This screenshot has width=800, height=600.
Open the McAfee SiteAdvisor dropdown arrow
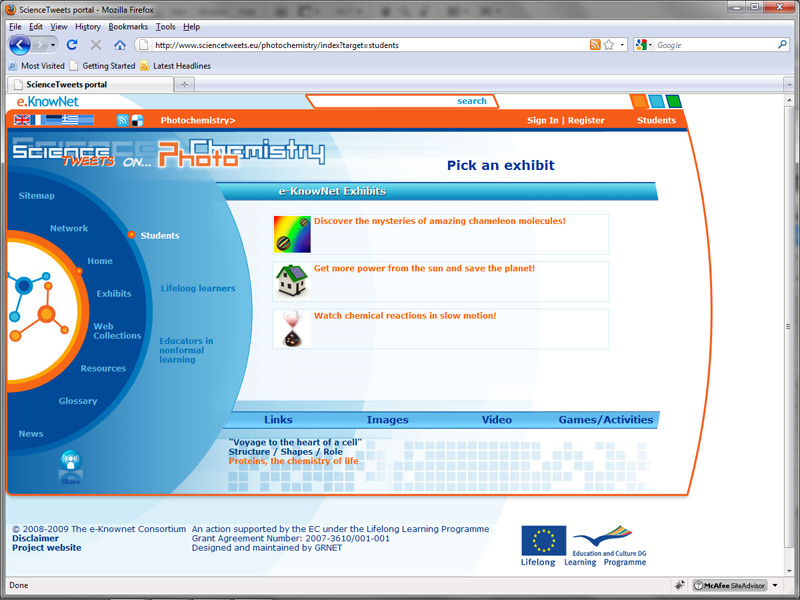pyautogui.click(x=775, y=585)
